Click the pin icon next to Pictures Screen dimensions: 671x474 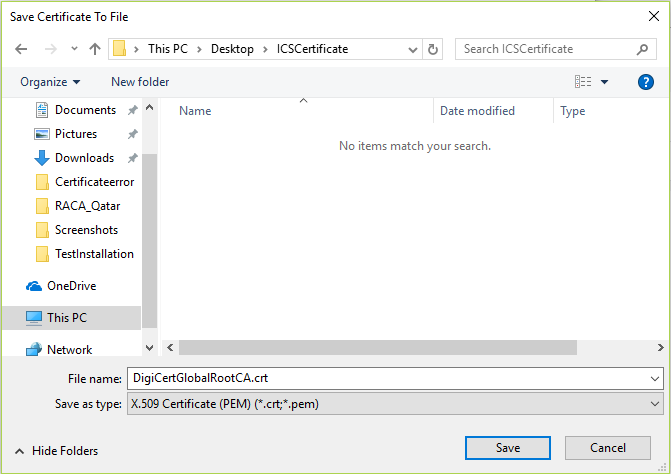coord(133,134)
